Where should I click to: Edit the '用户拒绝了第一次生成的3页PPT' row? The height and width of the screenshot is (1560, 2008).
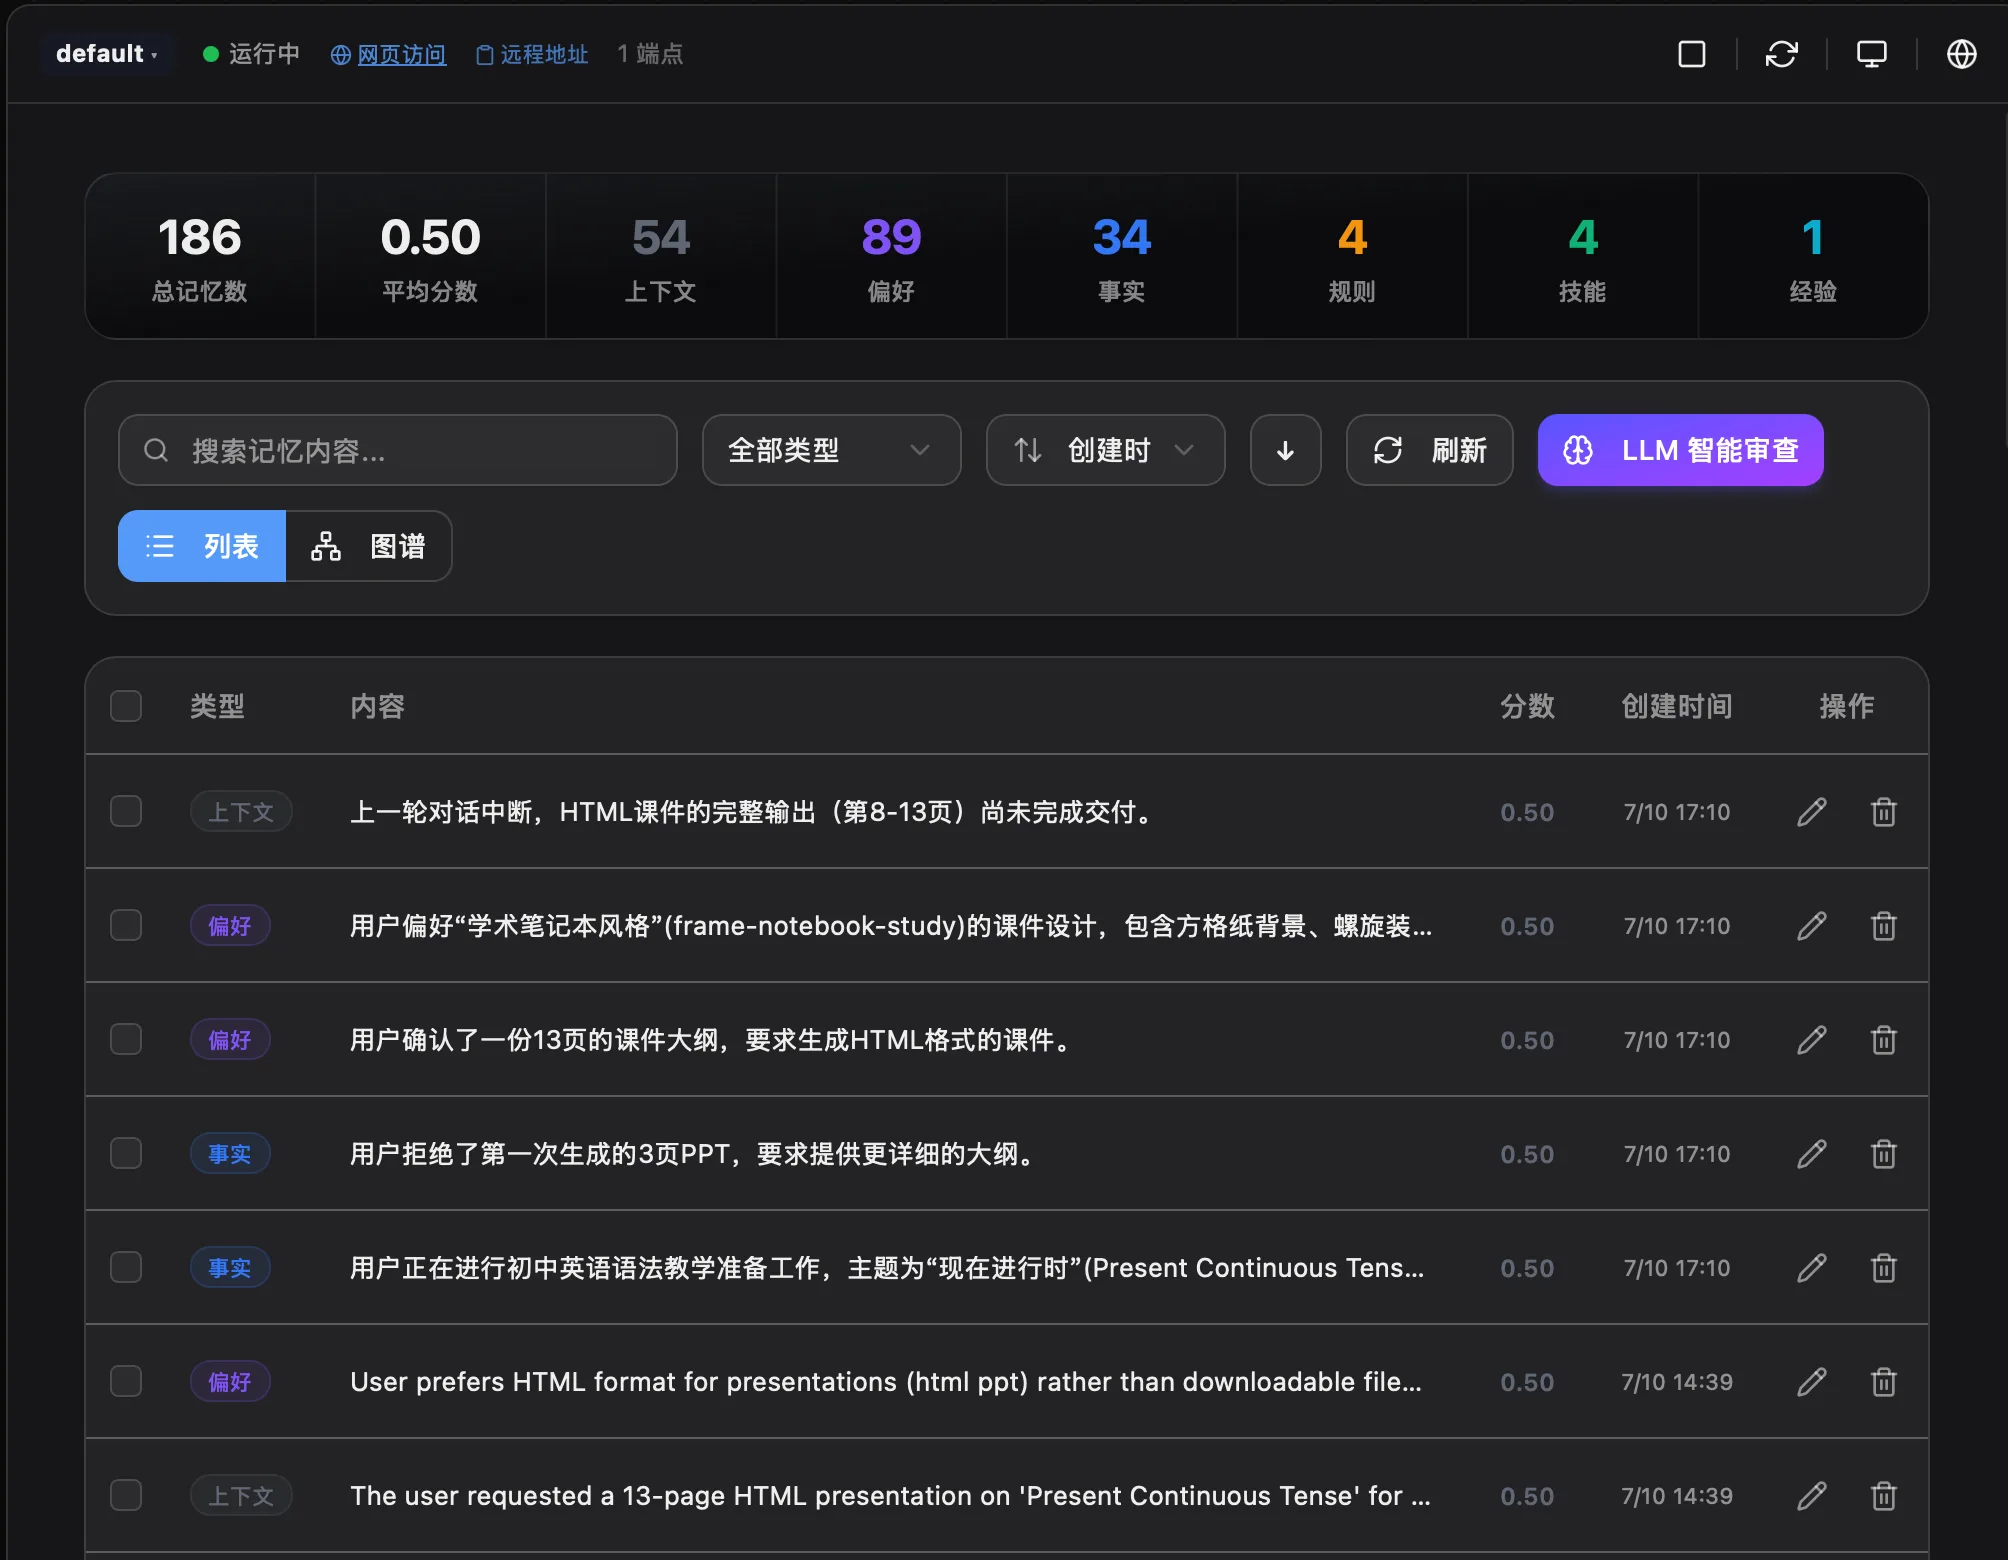coord(1811,1154)
